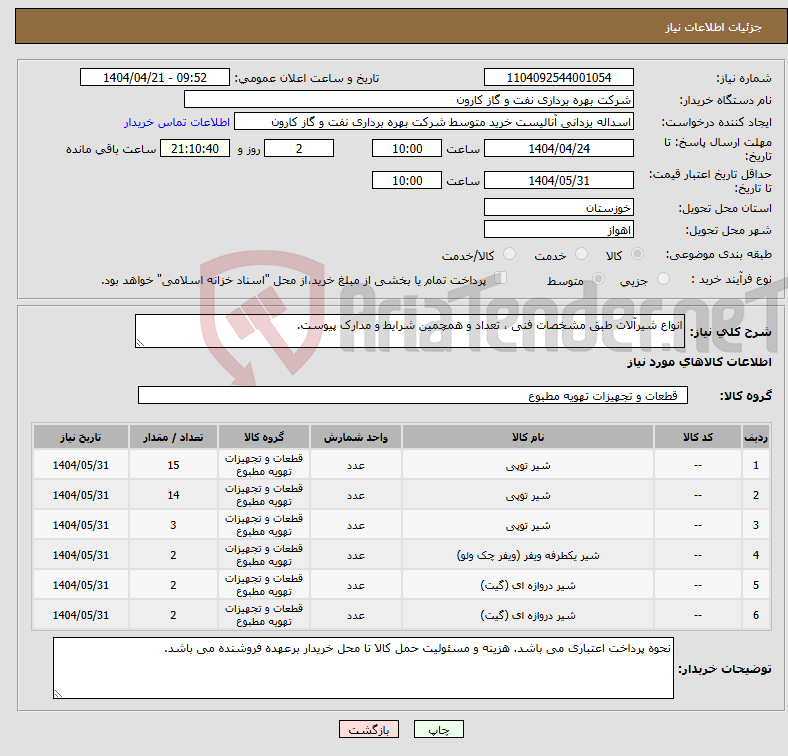Click quantity 3 in row 3

173,525
